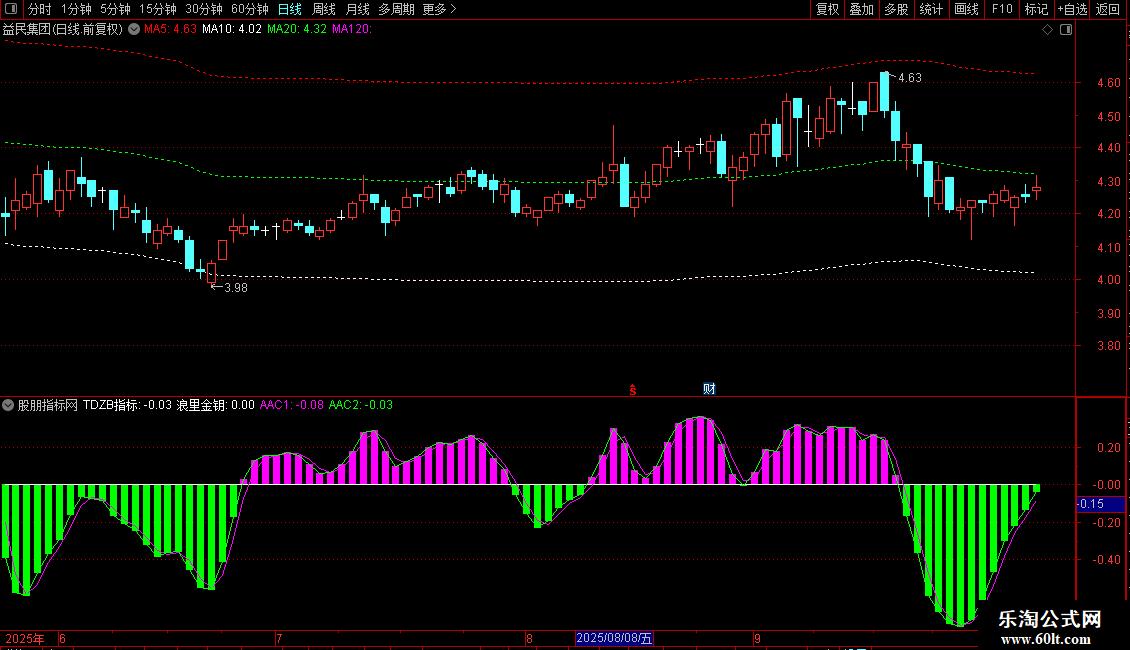Expand the sub-chart indicator dropdown arrow
Image resolution: width=1130 pixels, height=650 pixels.
coord(8,405)
